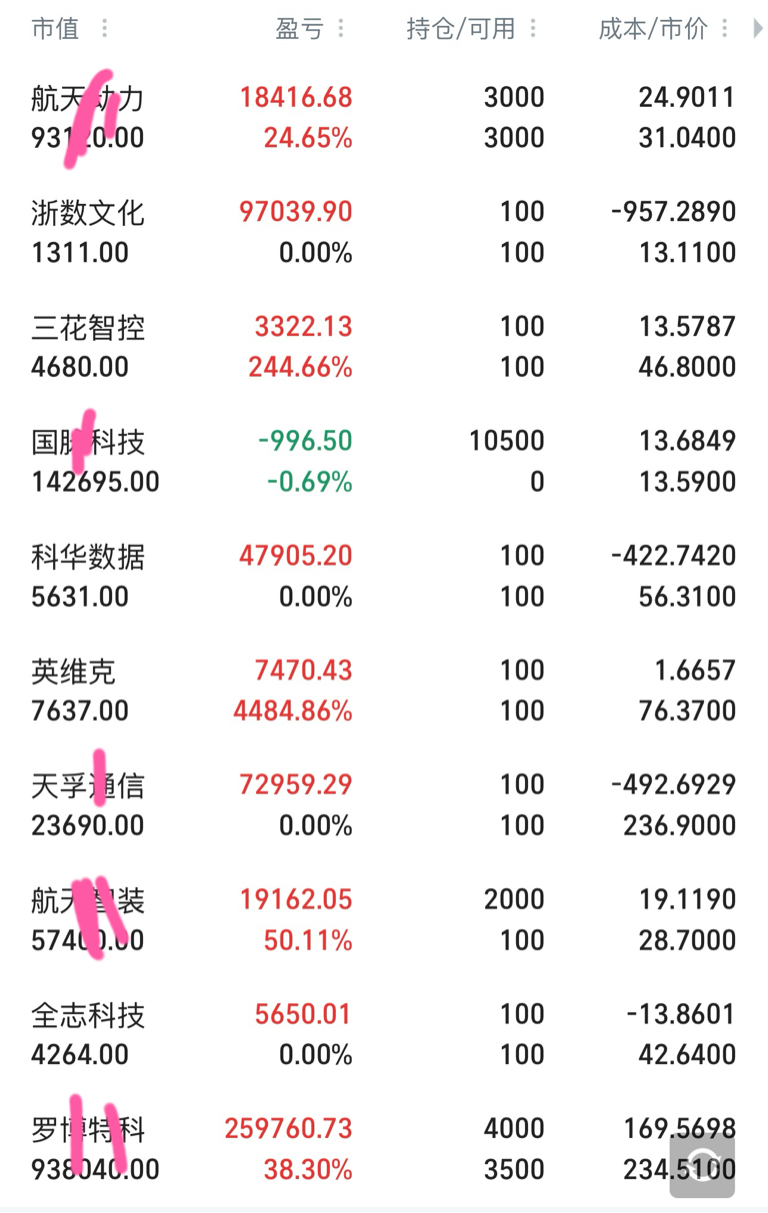Tap 英维克 profit percentage 4484.86%

pyautogui.click(x=292, y=711)
